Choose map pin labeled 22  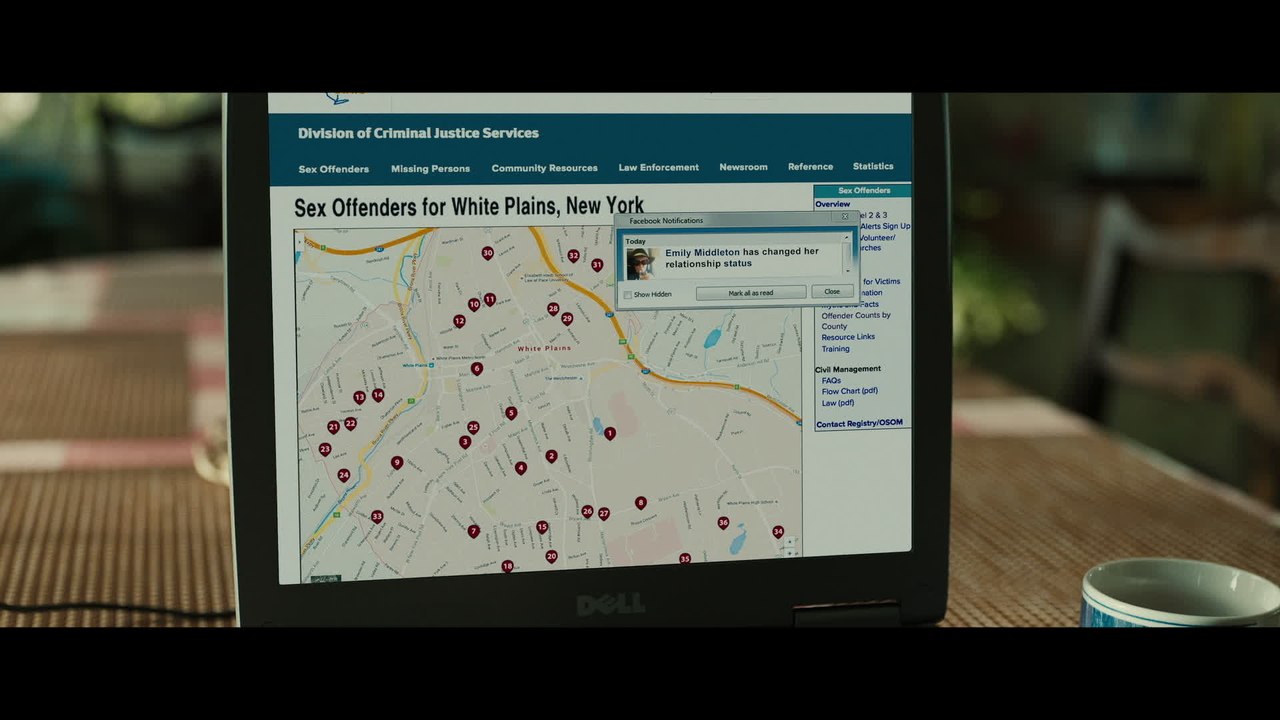tap(350, 423)
